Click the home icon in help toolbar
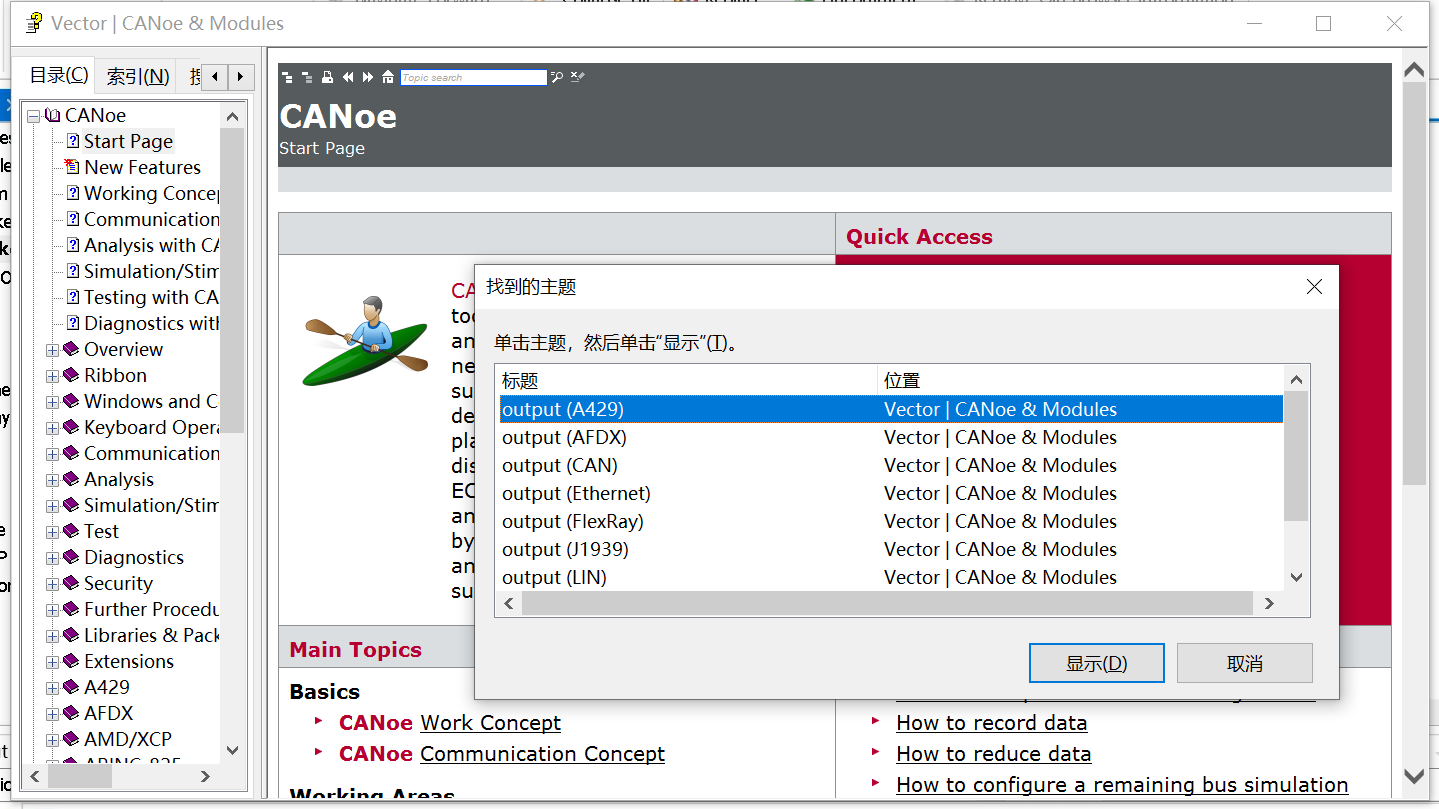Screen dimensions: 1439x809 pos(388,77)
